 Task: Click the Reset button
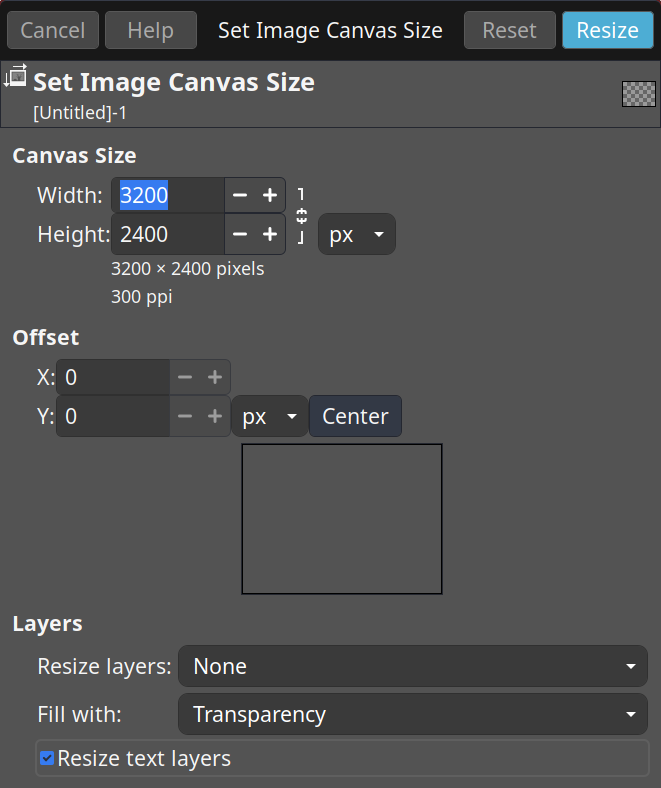[510, 30]
